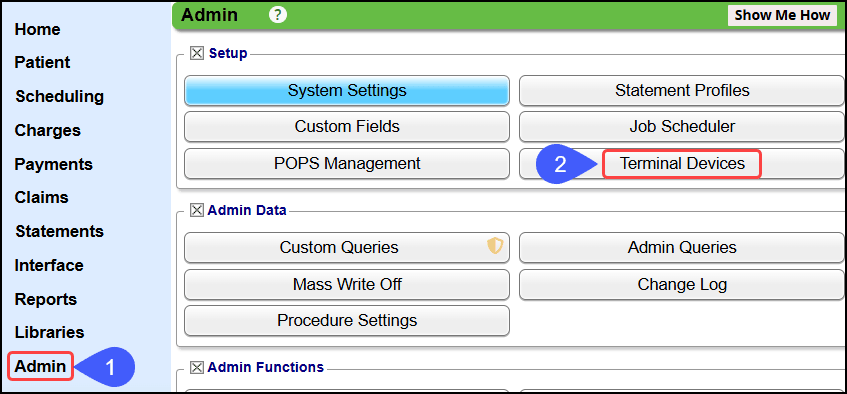Open the Libraries menu item
The width and height of the screenshot is (847, 394).
pyautogui.click(x=49, y=332)
